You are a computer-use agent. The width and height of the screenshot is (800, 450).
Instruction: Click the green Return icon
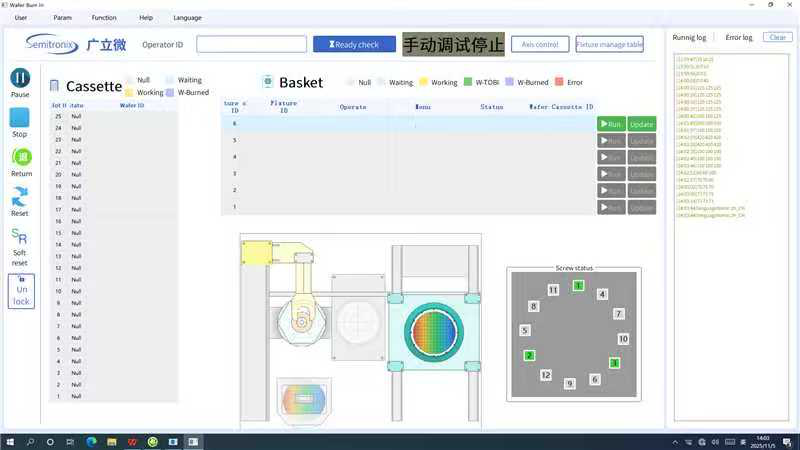pyautogui.click(x=20, y=157)
